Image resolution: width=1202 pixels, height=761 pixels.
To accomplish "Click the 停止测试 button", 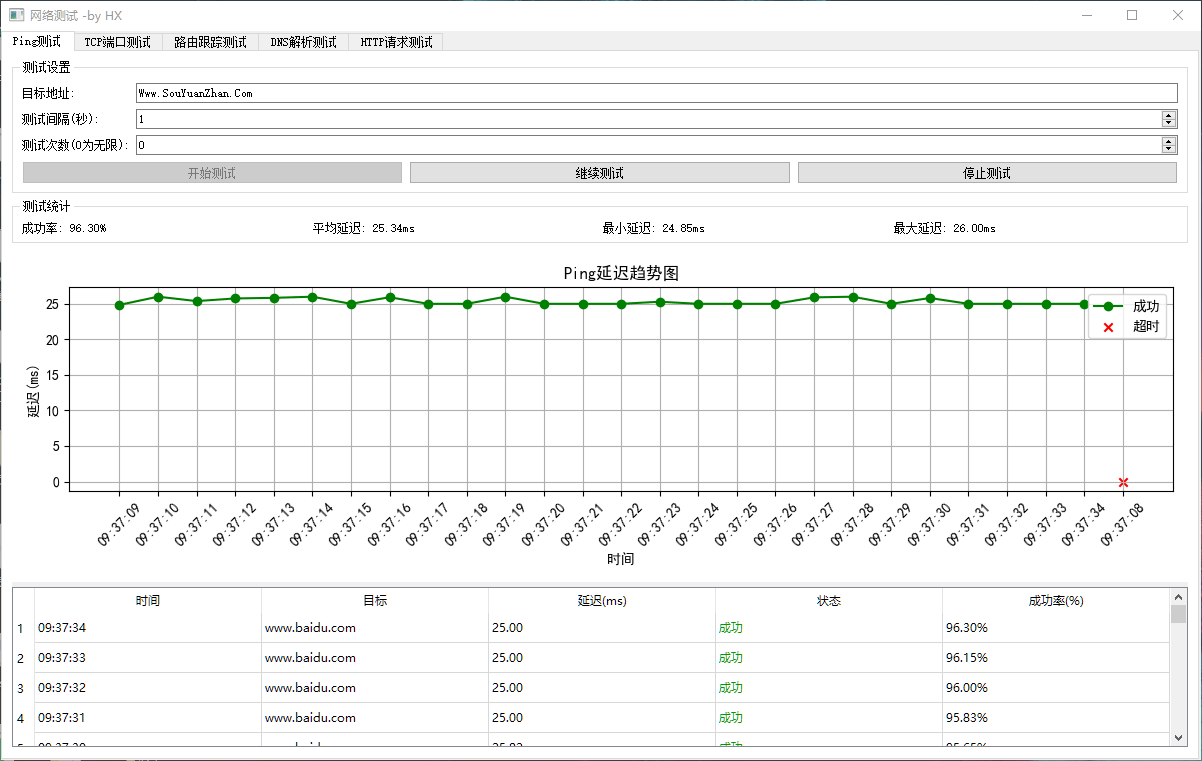I will point(986,173).
